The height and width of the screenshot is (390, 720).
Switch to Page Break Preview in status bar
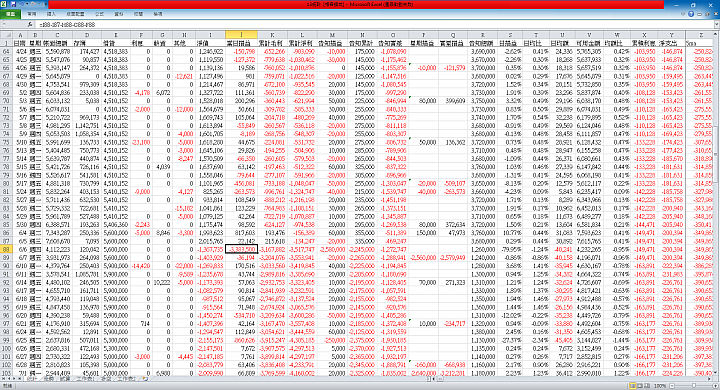[647, 386]
